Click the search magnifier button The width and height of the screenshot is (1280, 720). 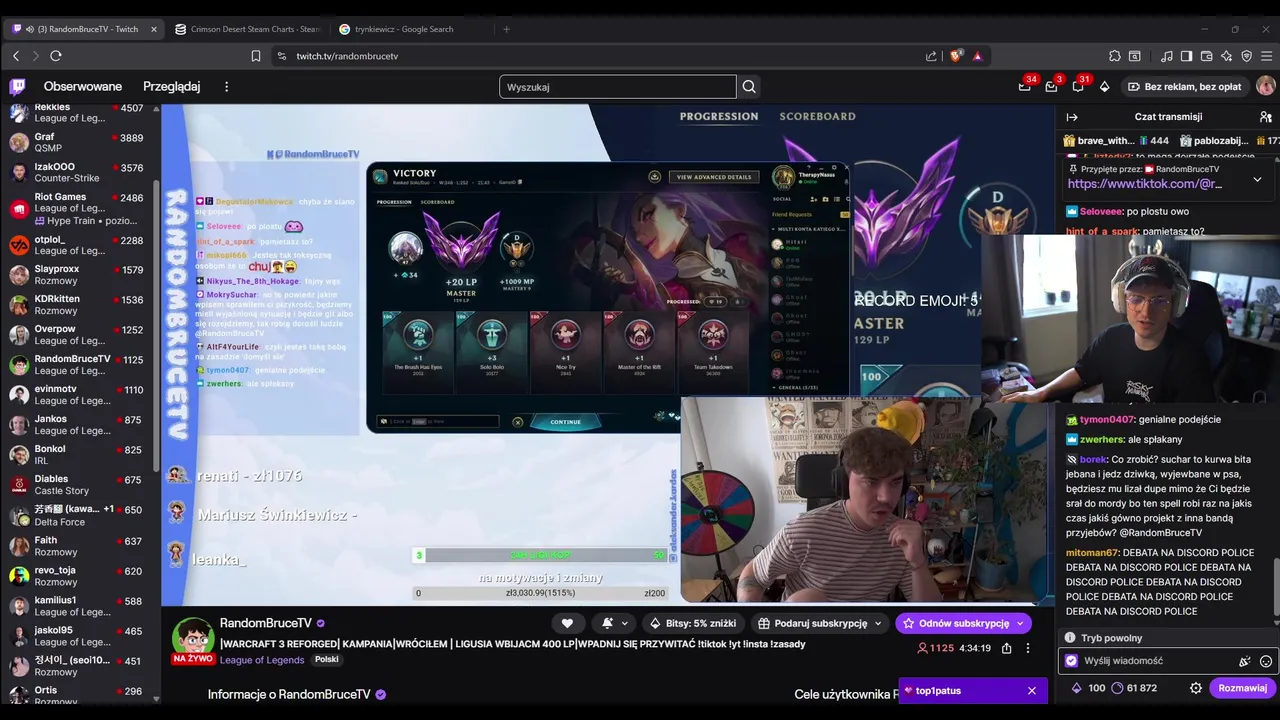[749, 87]
